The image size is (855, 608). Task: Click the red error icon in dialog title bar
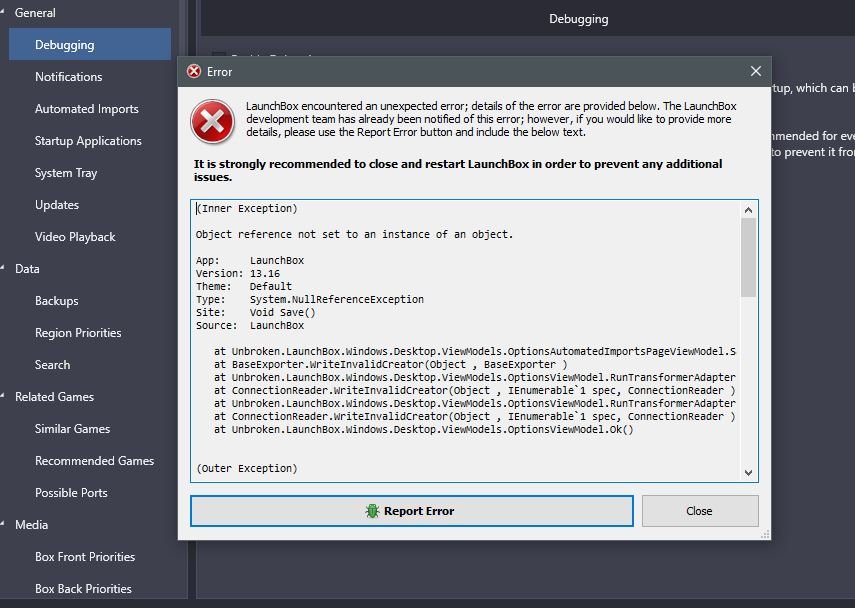194,71
